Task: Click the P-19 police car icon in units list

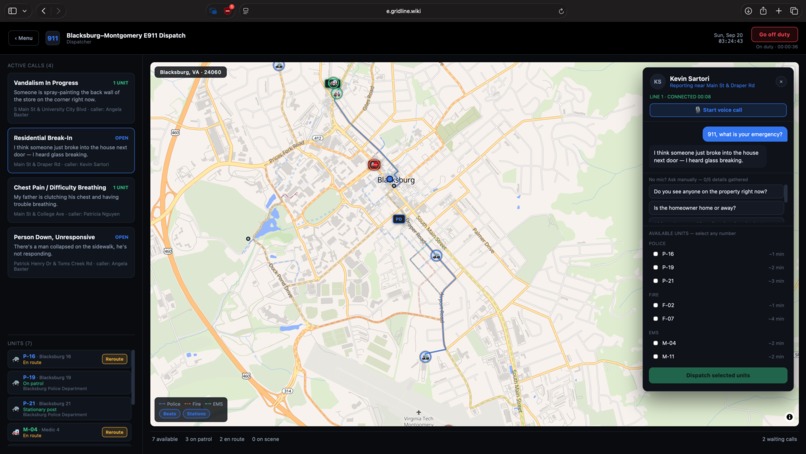Action: pos(16,383)
